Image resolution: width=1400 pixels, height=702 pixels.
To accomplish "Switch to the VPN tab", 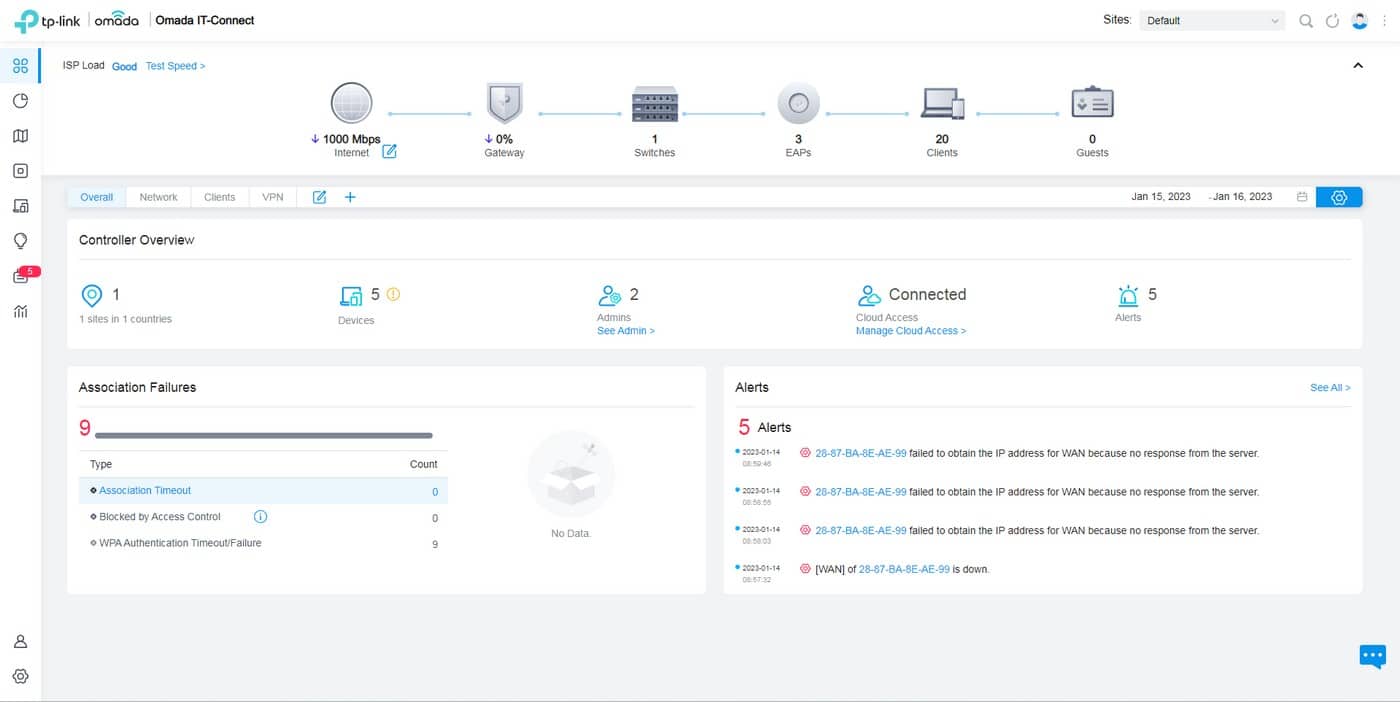I will click(x=272, y=197).
